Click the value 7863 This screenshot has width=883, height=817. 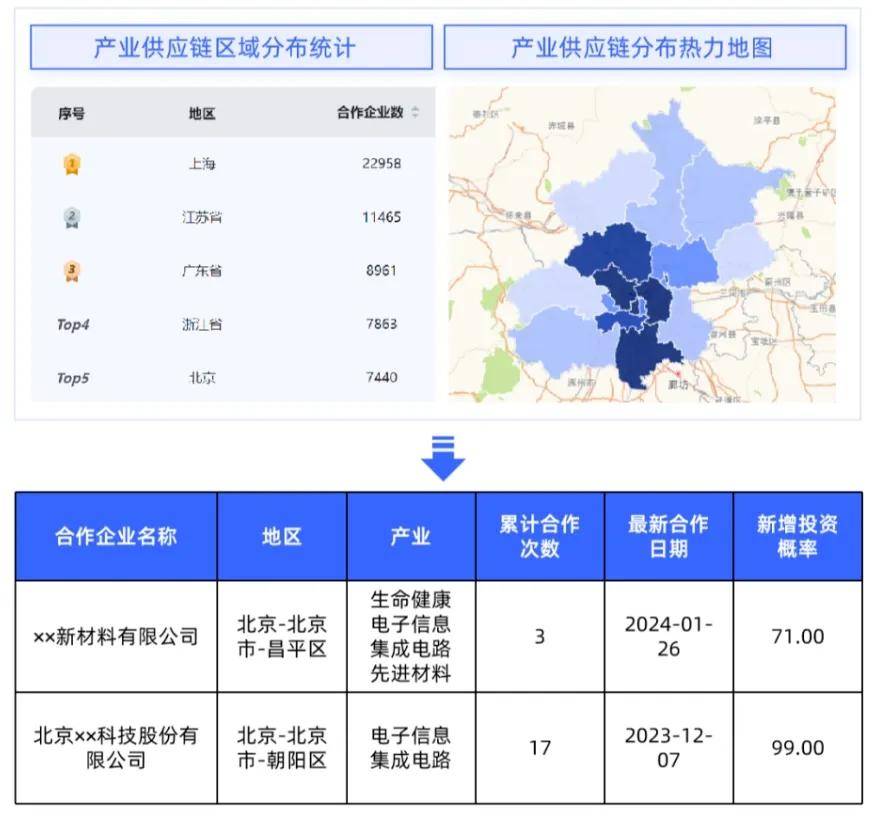click(381, 324)
